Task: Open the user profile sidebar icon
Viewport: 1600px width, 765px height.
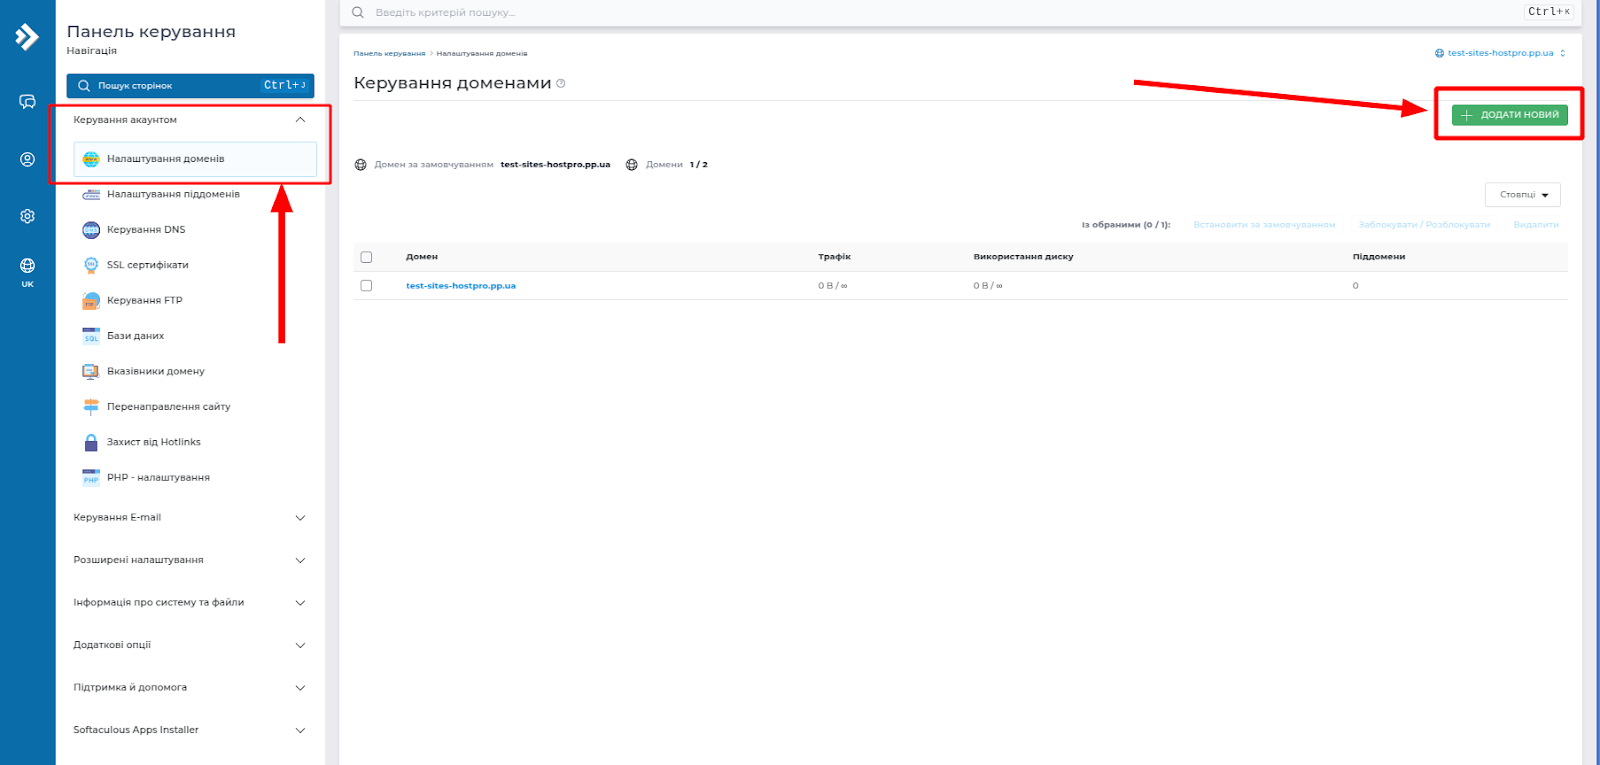Action: pos(27,159)
